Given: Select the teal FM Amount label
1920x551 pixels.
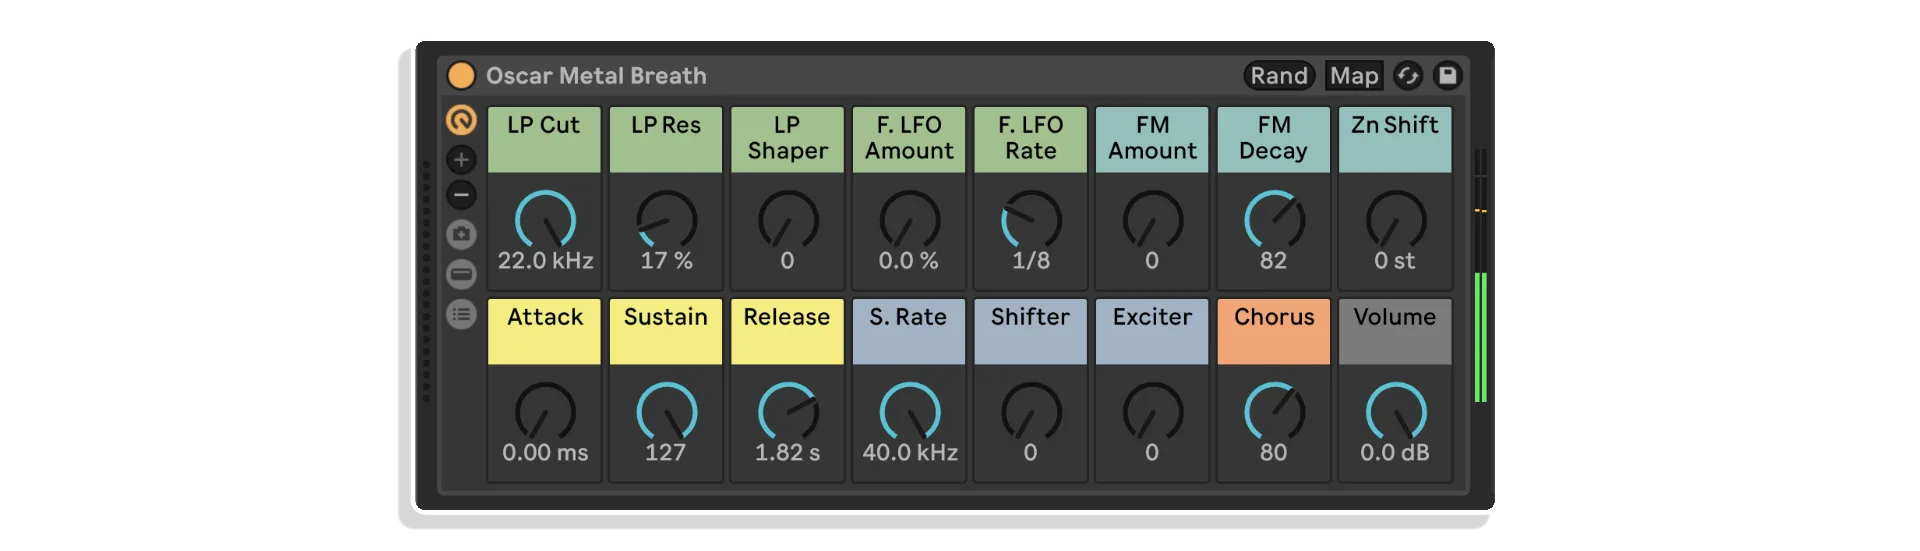Looking at the screenshot, I should tap(1152, 140).
